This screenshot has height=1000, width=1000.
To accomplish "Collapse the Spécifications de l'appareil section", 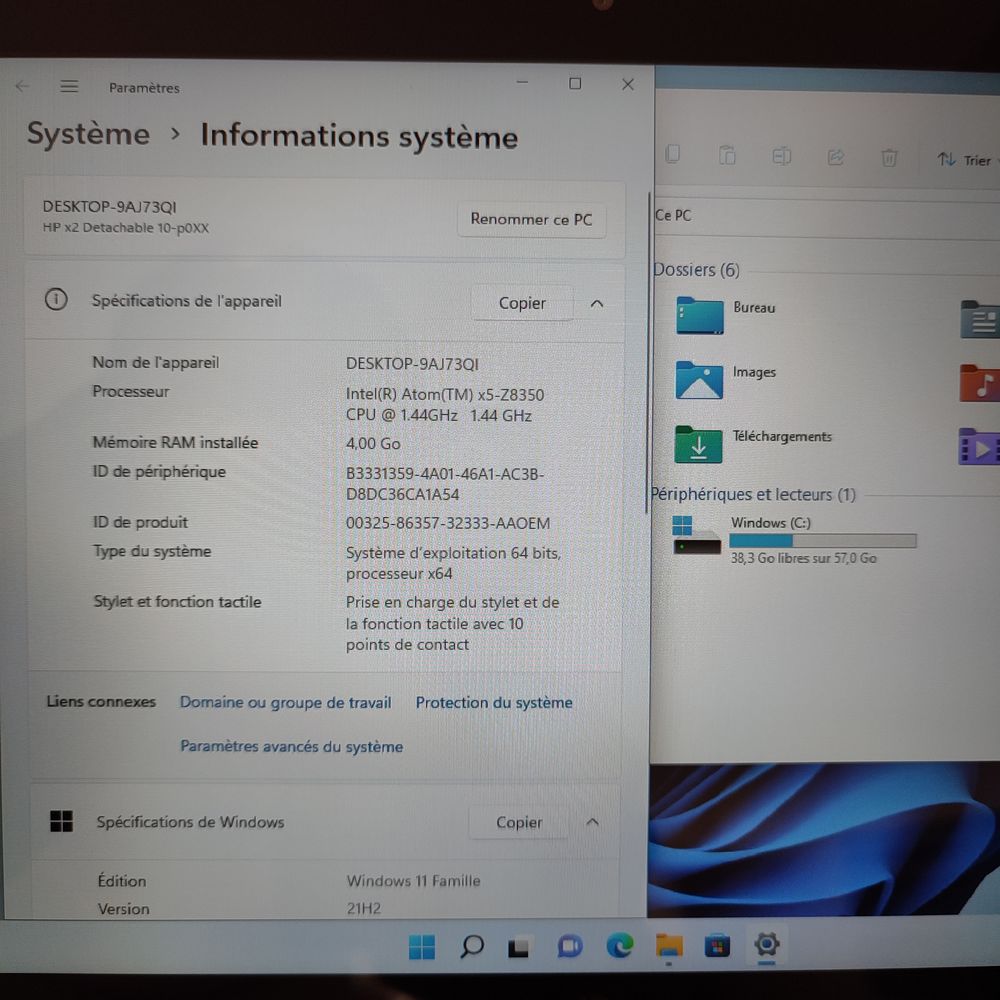I will click(x=597, y=304).
